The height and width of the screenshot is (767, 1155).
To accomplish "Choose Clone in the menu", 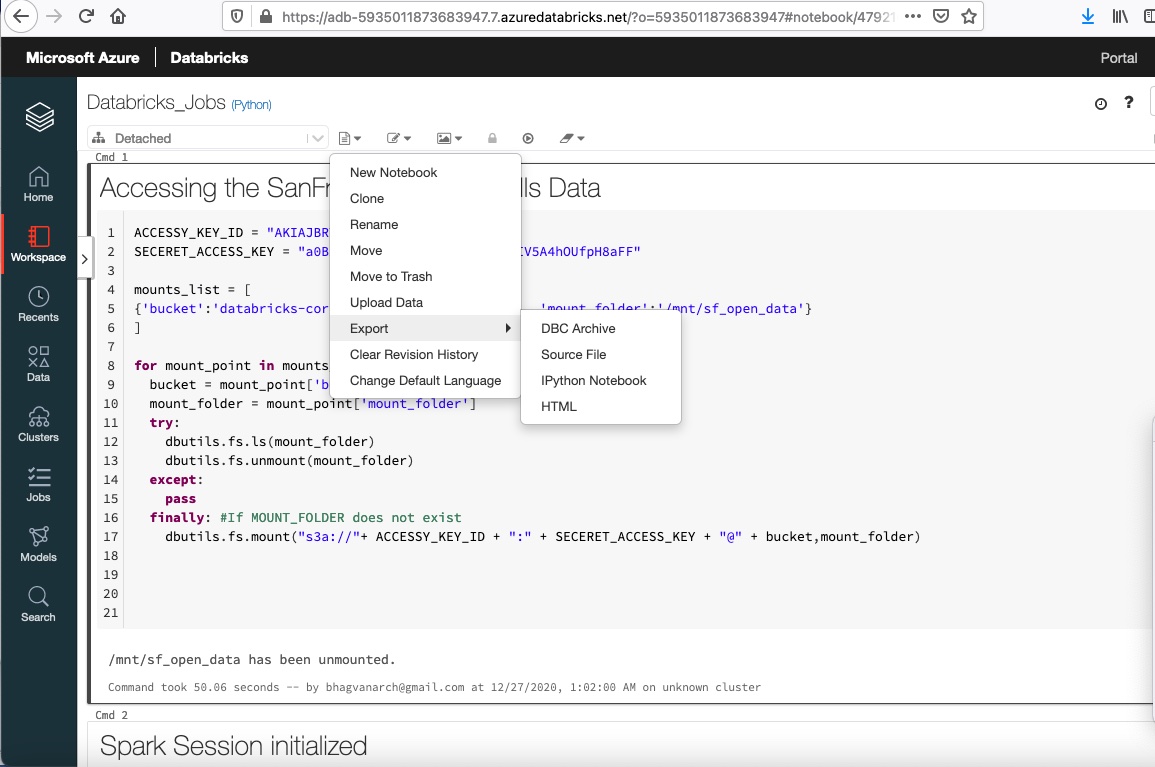I will click(425, 198).
